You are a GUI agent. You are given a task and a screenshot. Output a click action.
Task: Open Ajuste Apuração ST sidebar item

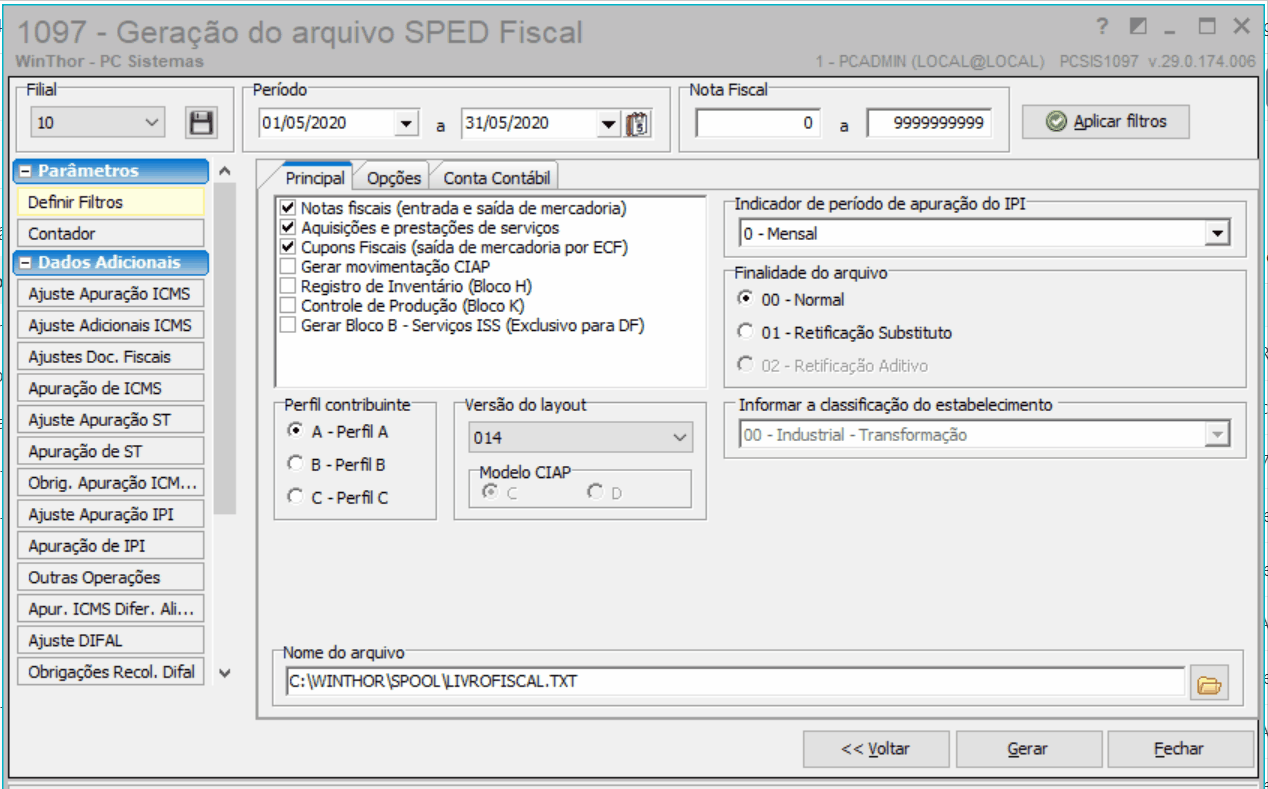pos(111,420)
